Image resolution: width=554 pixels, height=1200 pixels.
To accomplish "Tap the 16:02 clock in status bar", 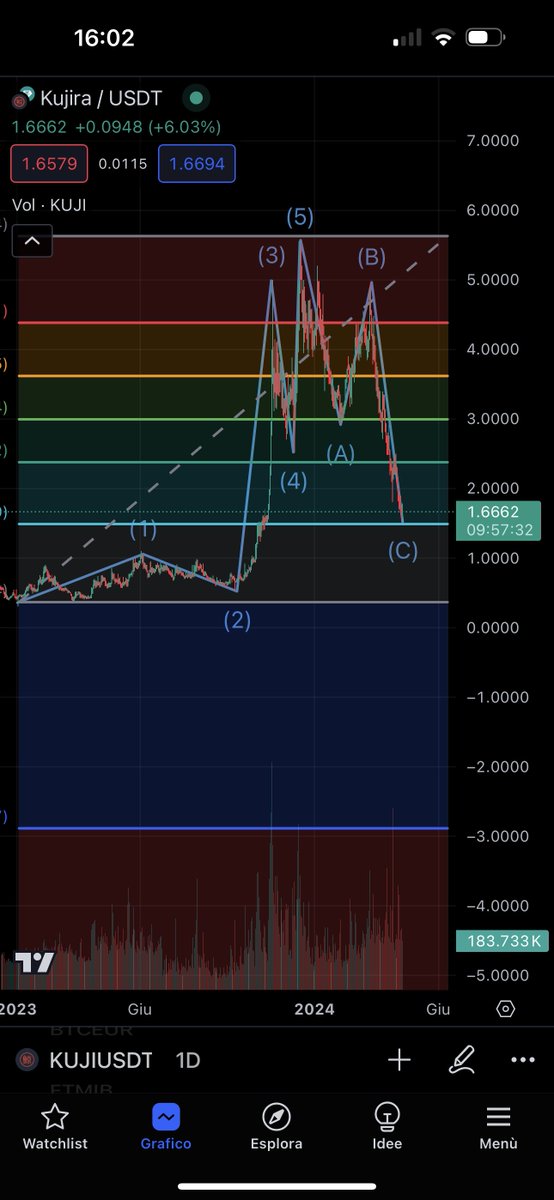I will 104,38.
